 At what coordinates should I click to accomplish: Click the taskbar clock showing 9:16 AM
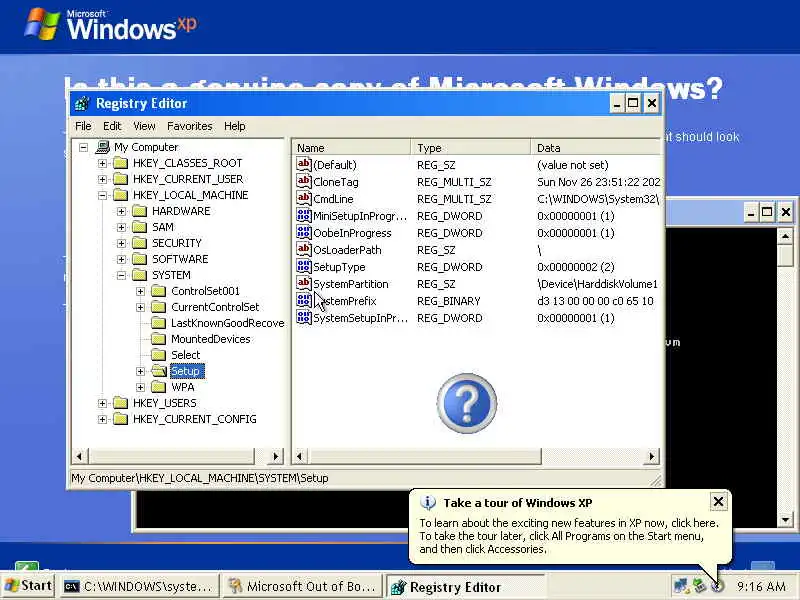coord(761,586)
